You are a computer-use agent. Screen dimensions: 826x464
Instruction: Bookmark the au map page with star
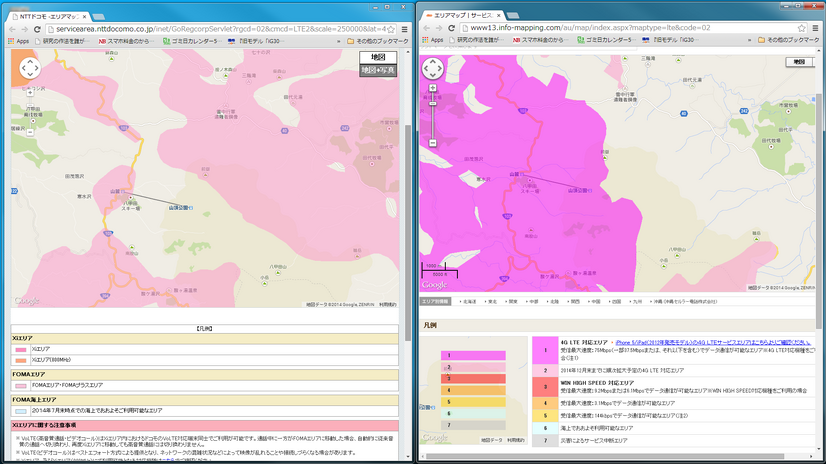click(x=801, y=28)
